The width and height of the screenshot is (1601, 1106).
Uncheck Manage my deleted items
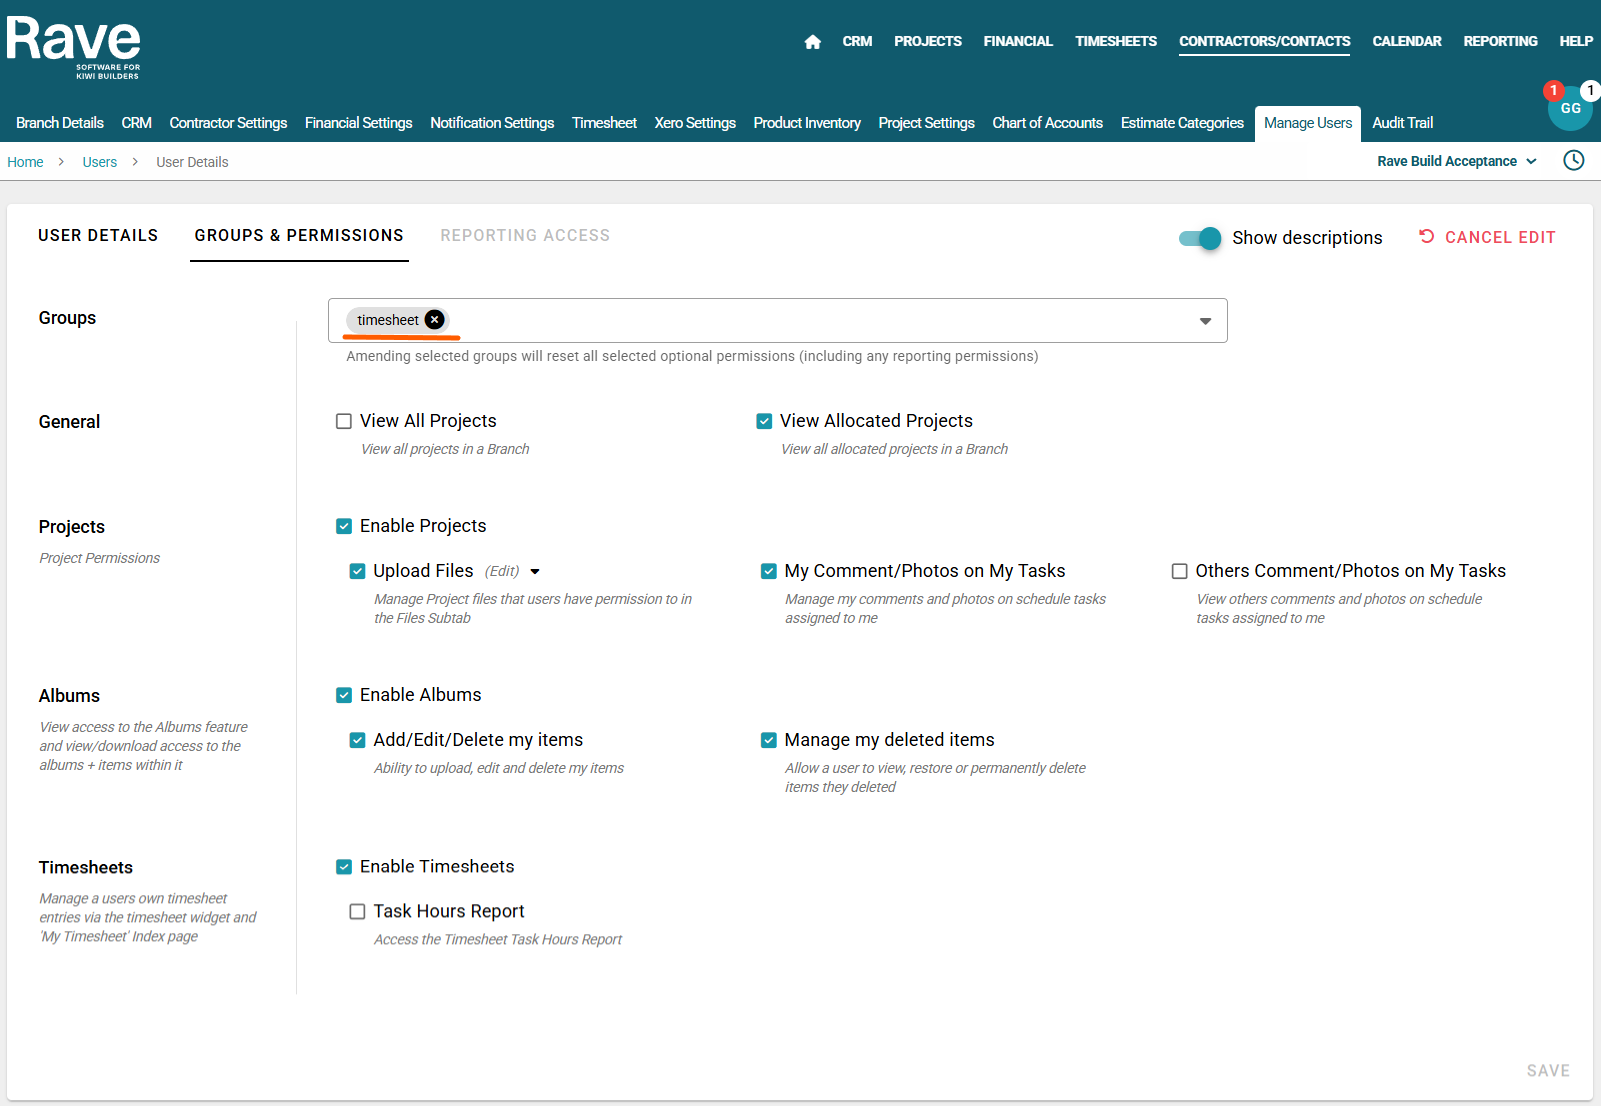[x=769, y=740]
